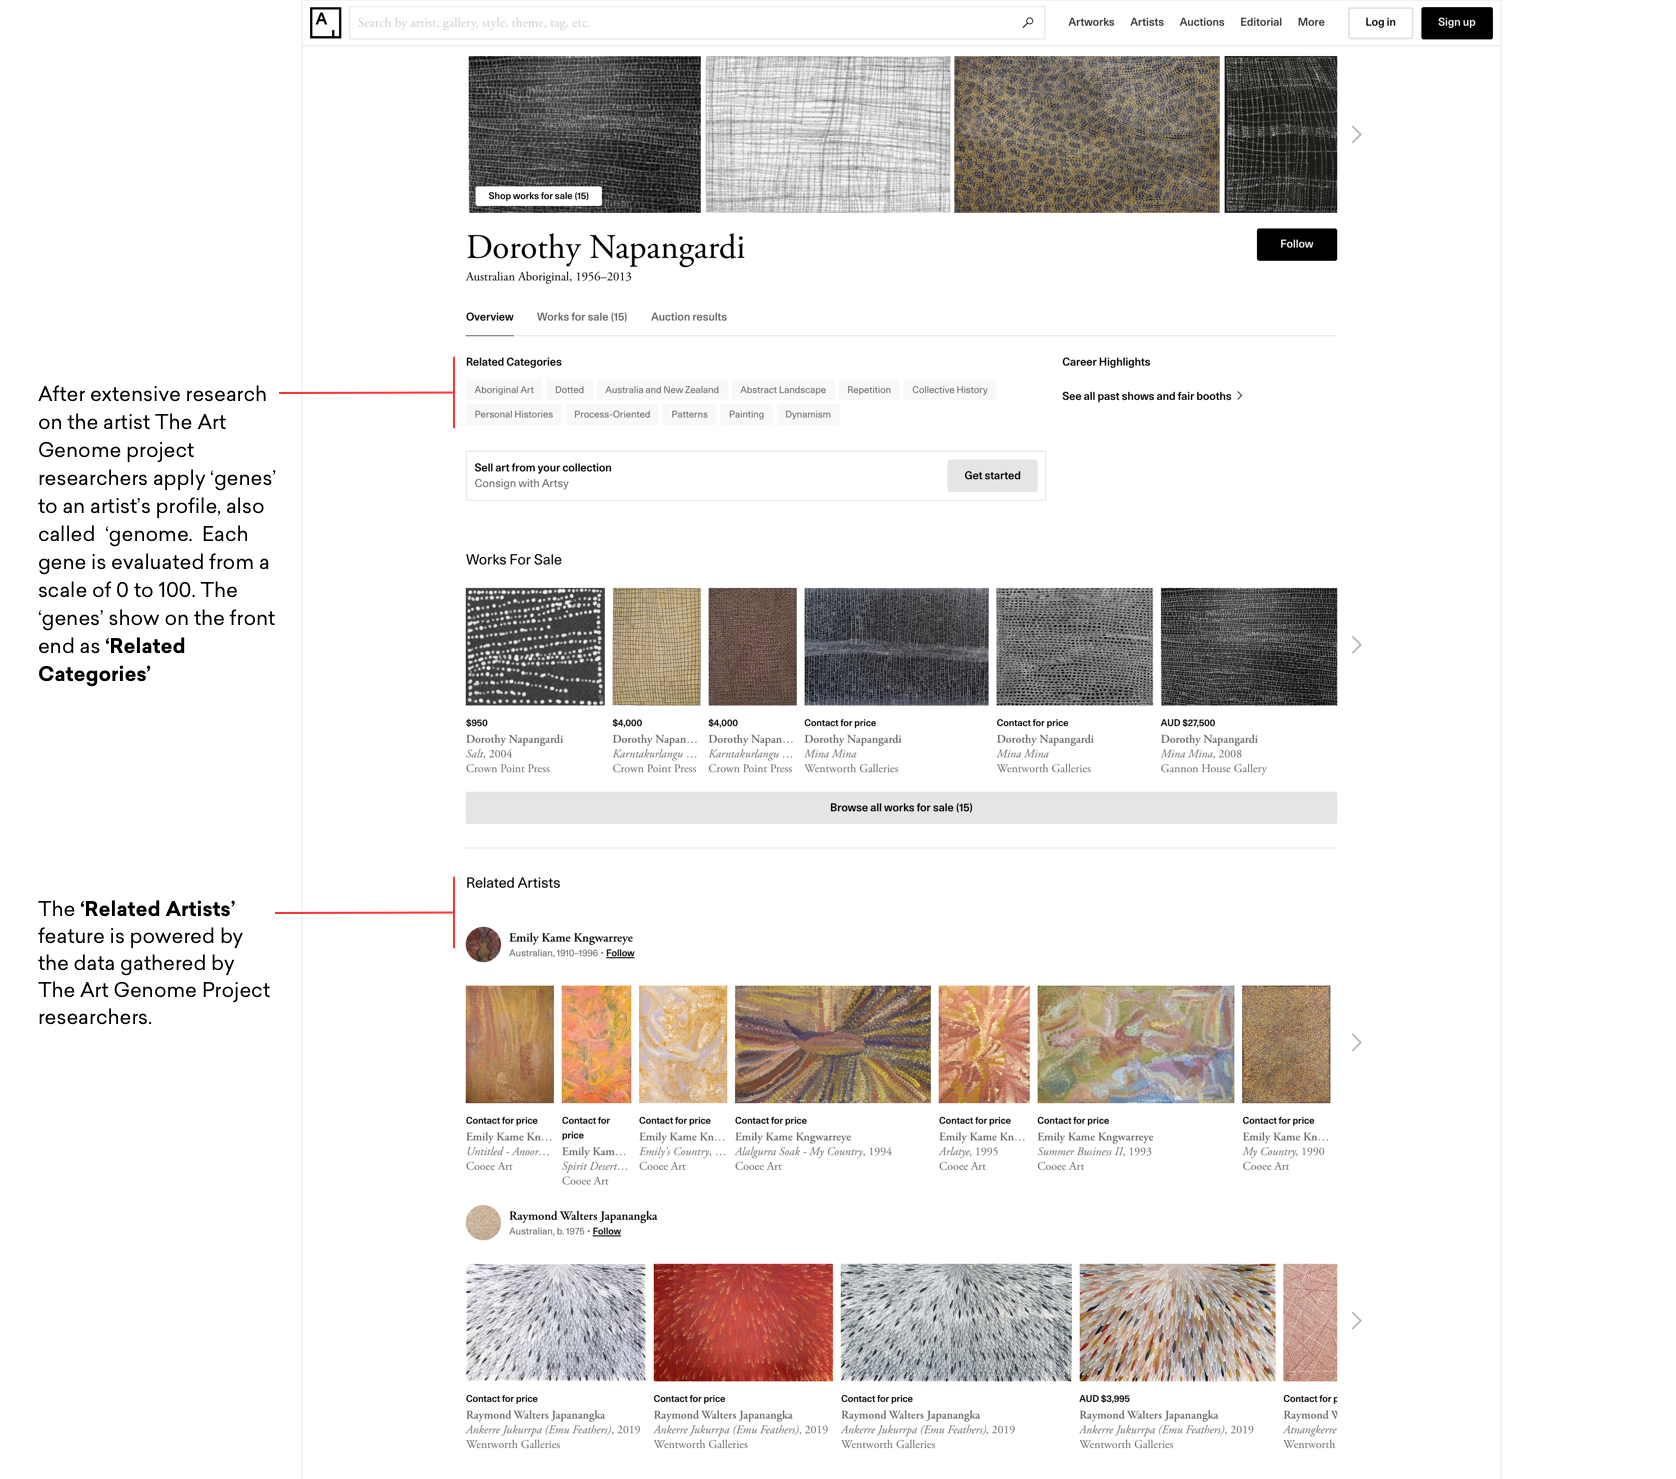Open the Editorial menu
This screenshot has height=1479, width=1676.
pos(1261,22)
